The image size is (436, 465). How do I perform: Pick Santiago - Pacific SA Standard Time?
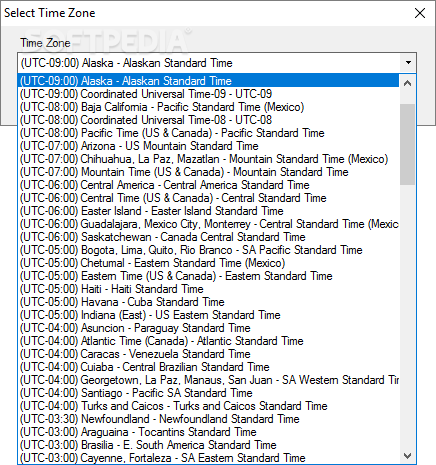click(209, 393)
